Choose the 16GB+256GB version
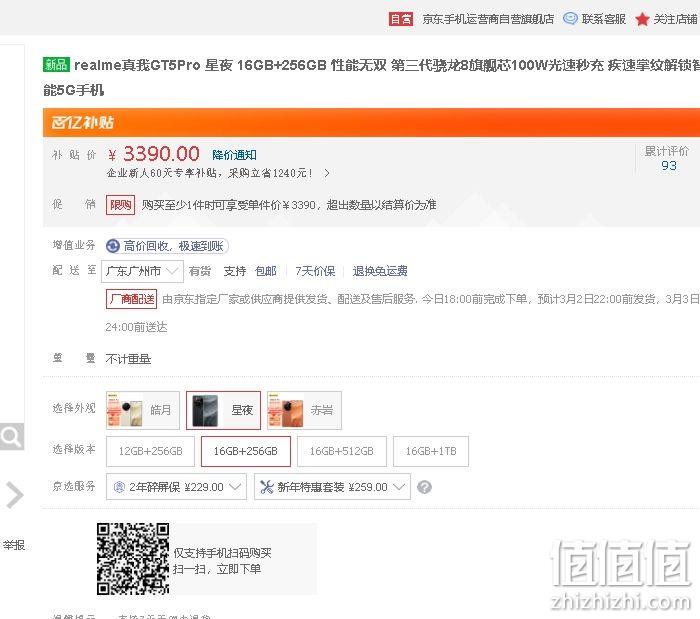700x619 pixels. pos(246,451)
